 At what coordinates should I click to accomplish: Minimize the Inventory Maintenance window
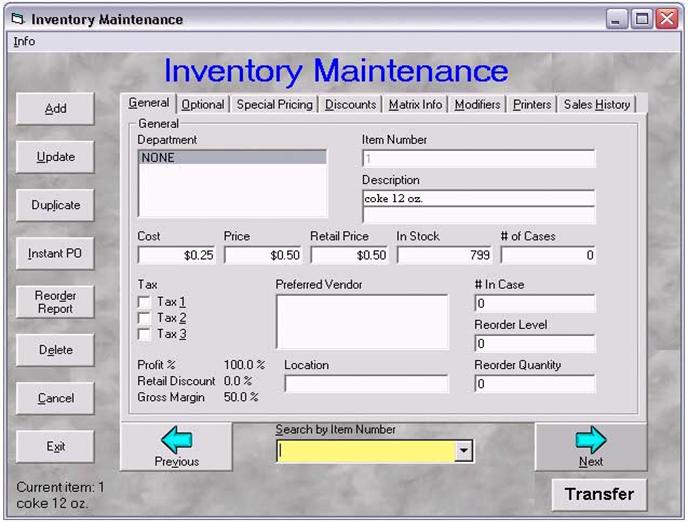click(x=616, y=19)
